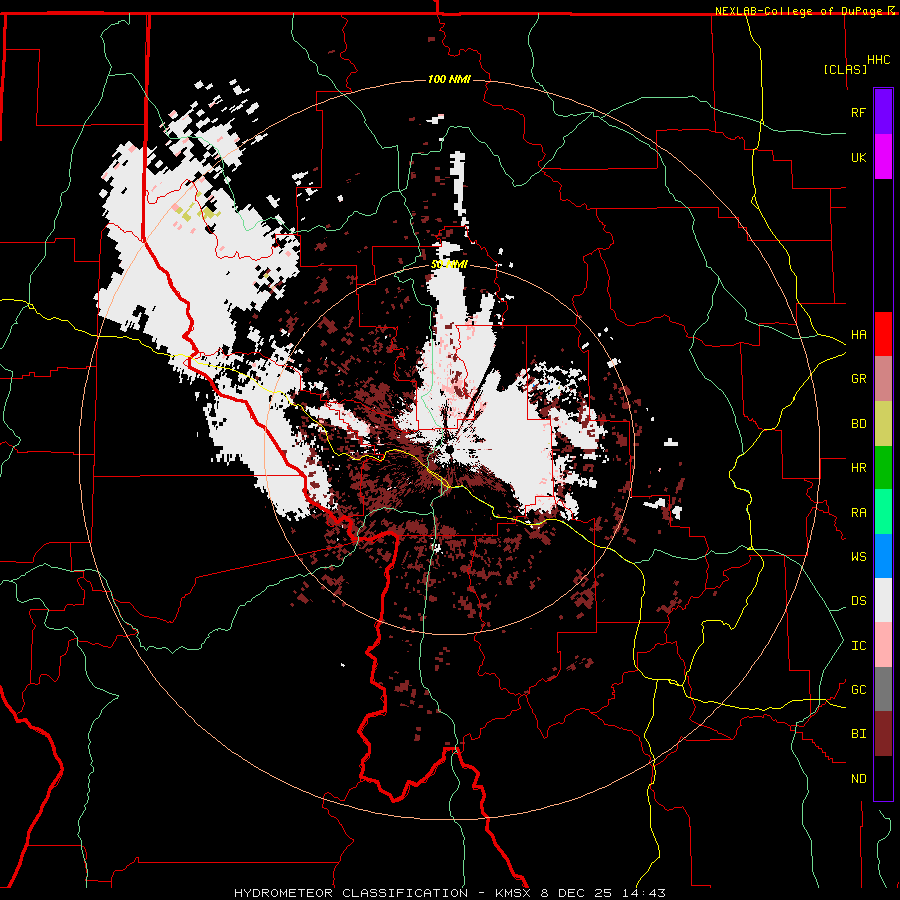Click the WS legend label
The width and height of the screenshot is (900, 900).
(x=858, y=557)
